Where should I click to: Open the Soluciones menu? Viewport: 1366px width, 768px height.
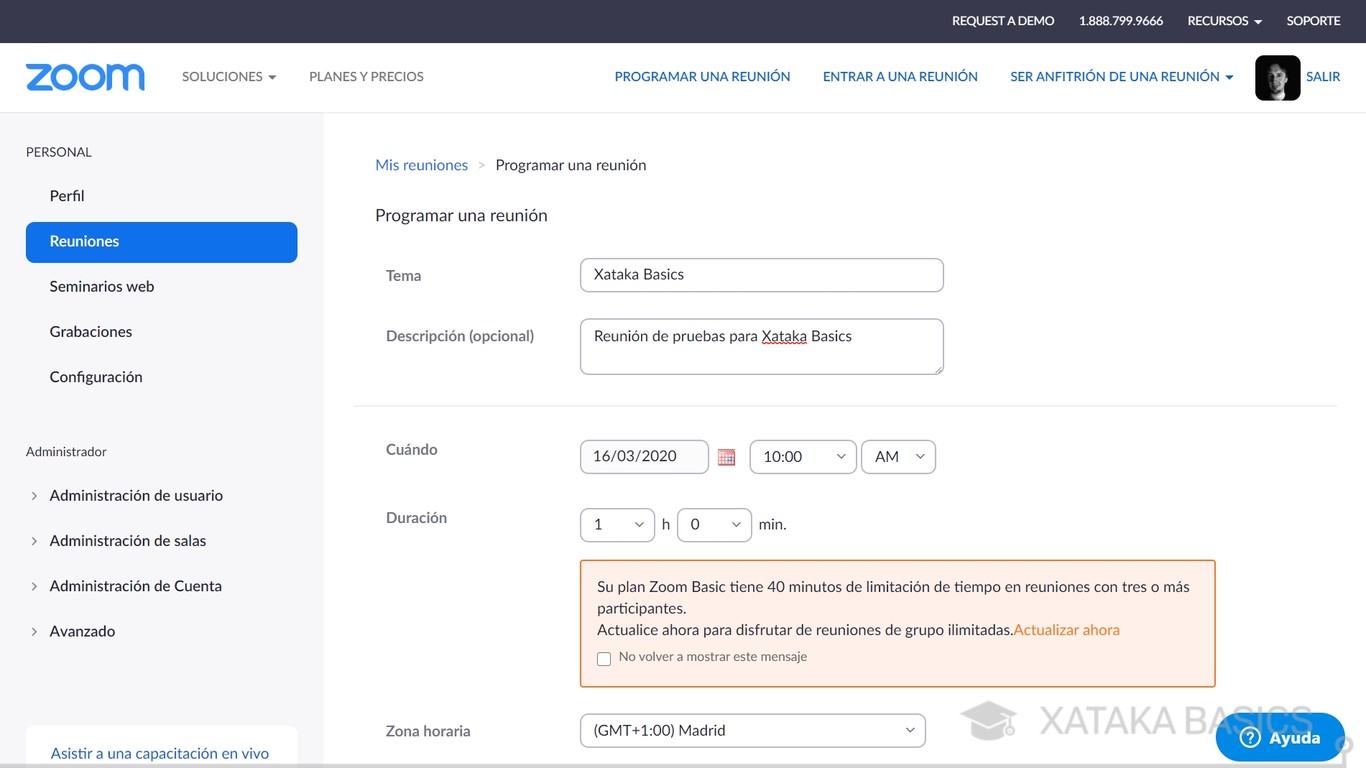pos(228,77)
